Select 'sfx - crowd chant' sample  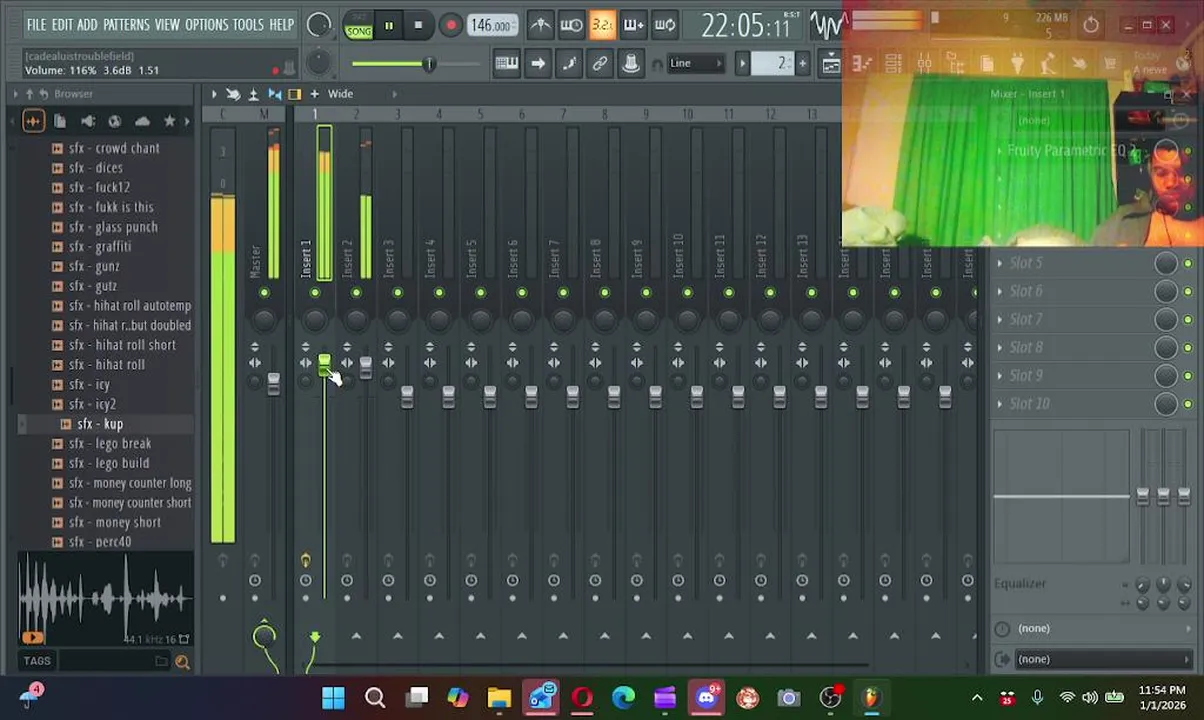point(114,148)
